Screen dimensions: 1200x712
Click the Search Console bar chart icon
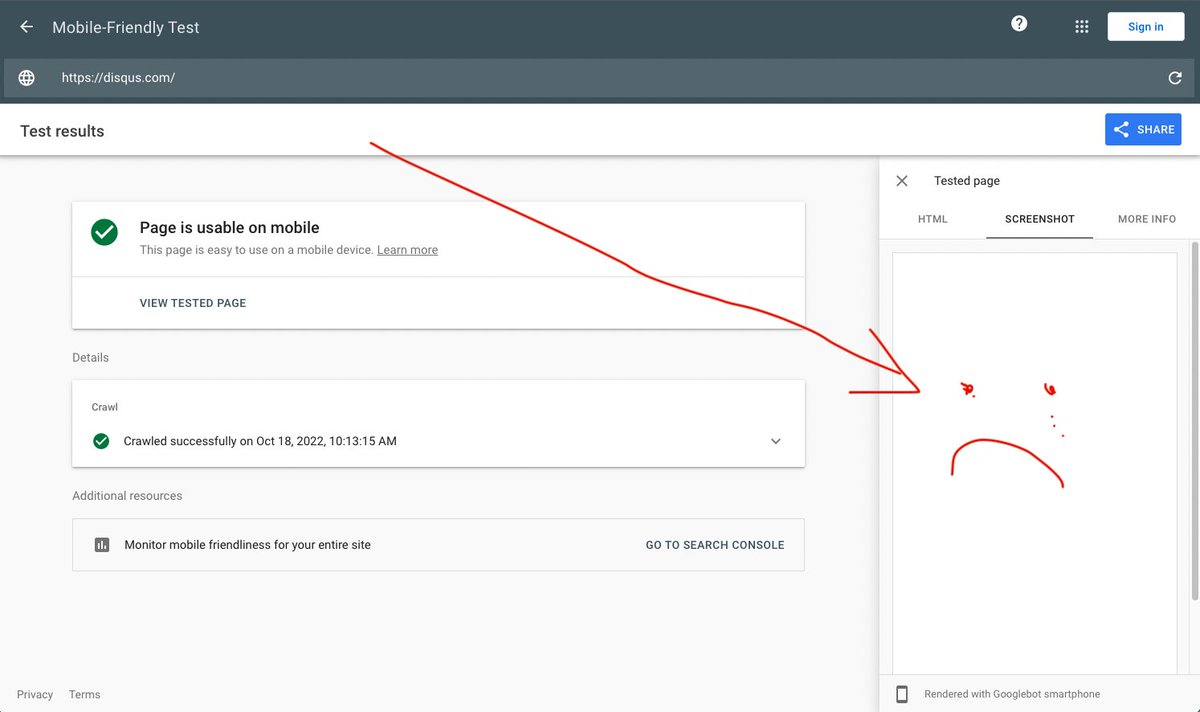pos(102,545)
